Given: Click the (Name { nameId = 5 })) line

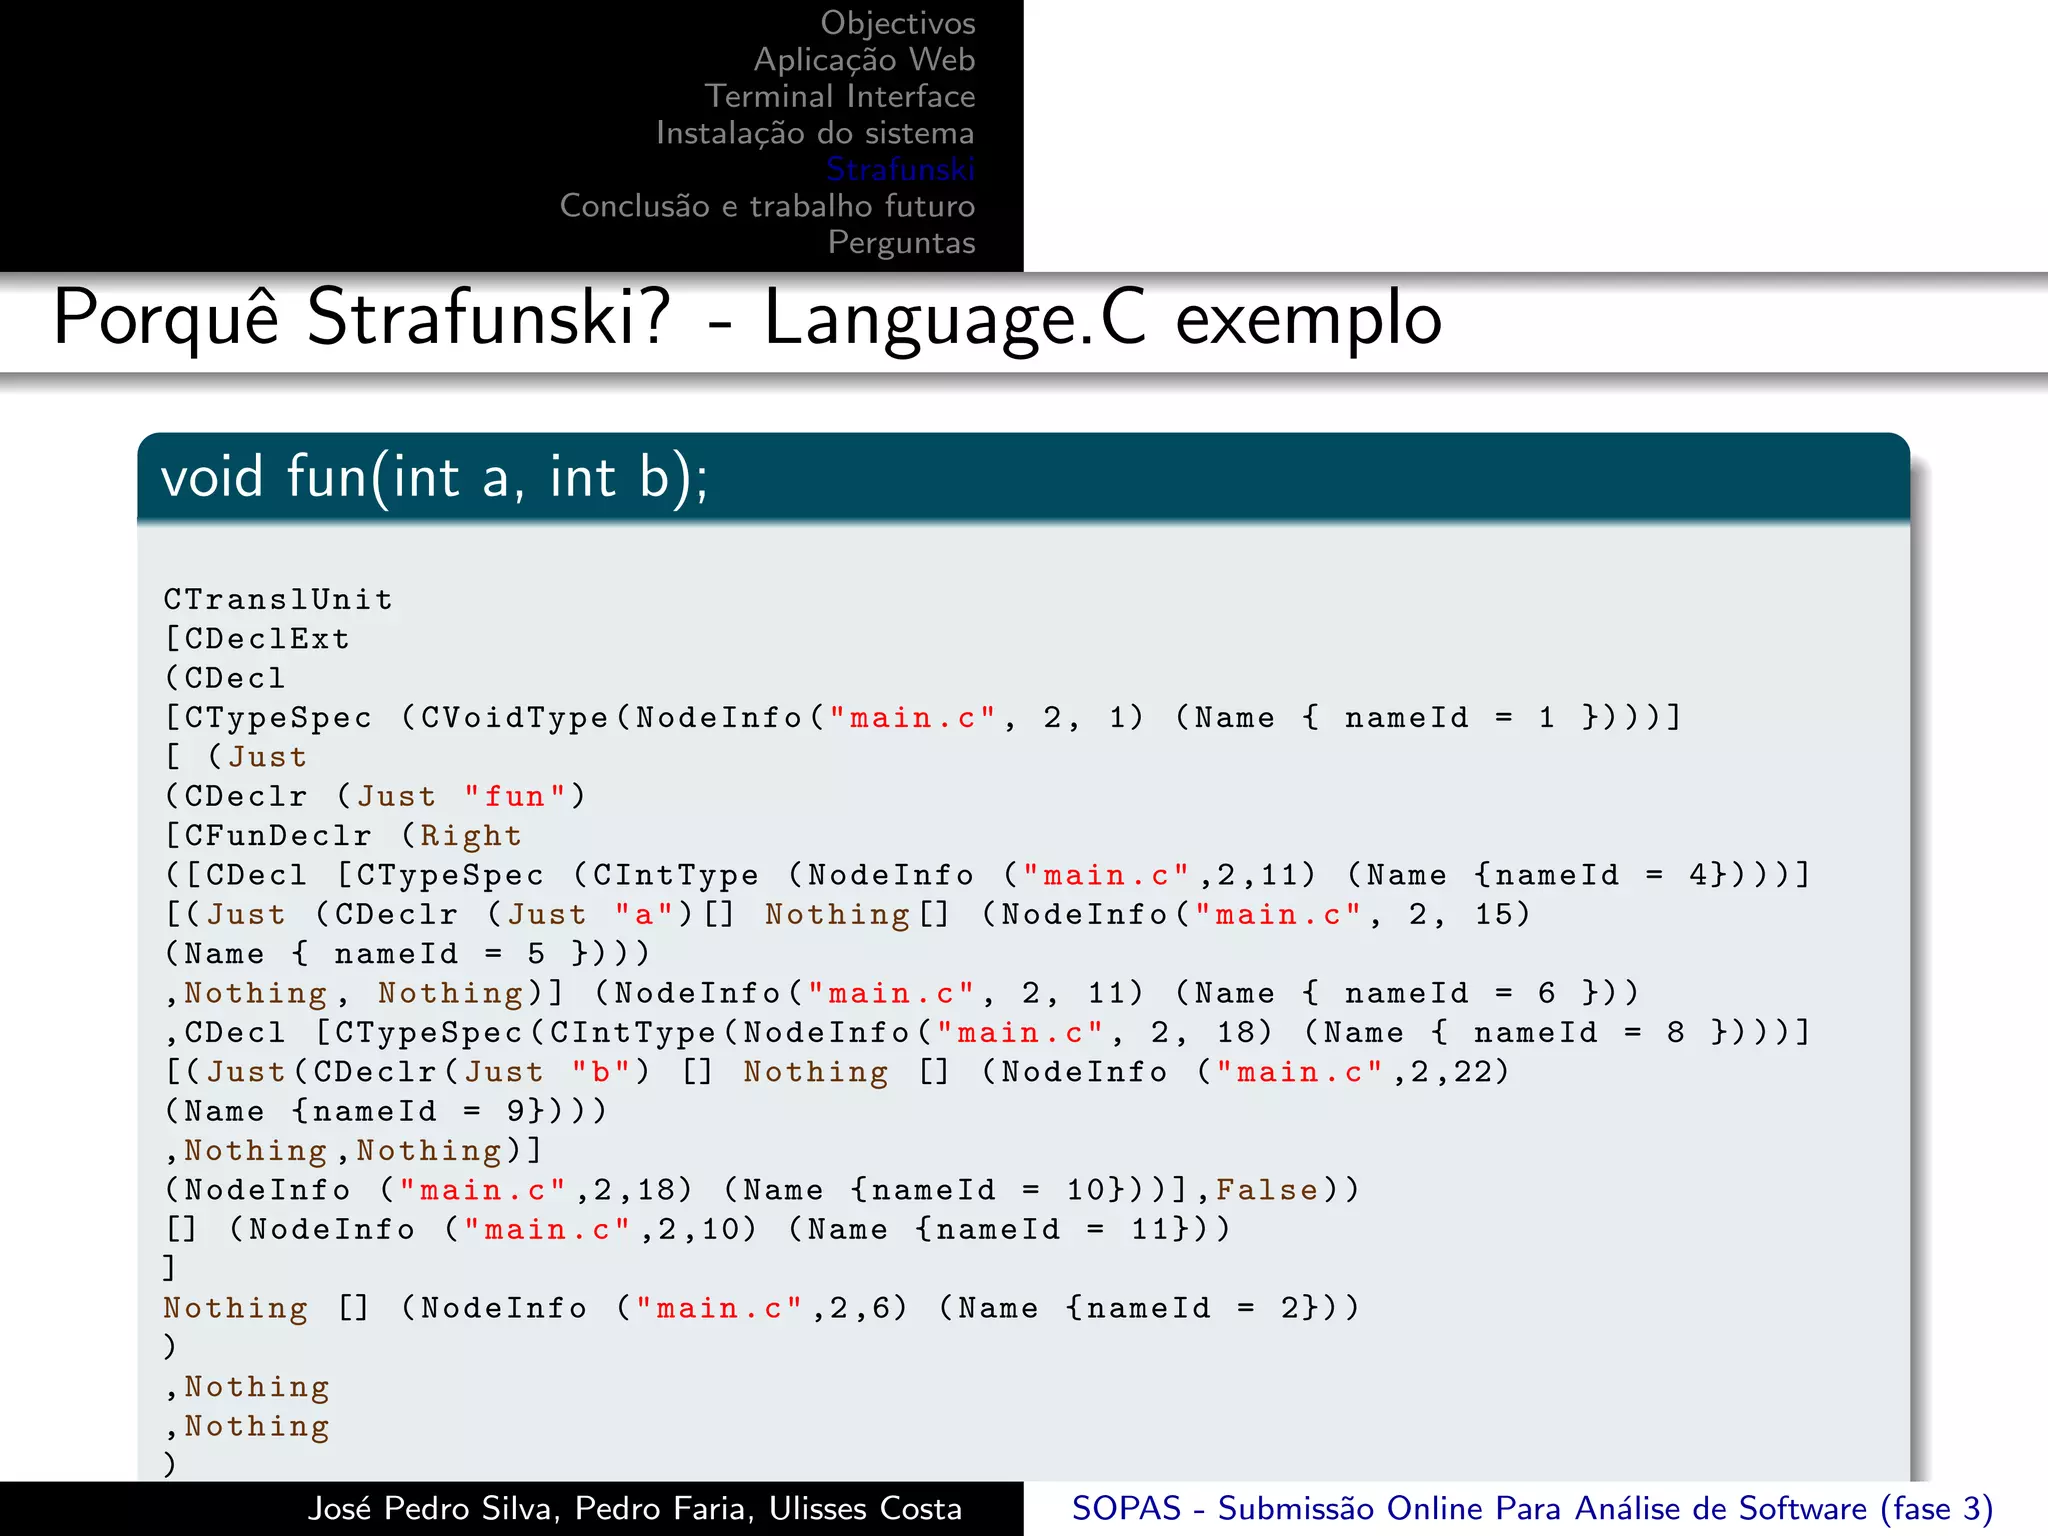Looking at the screenshot, I should pos(407,954).
